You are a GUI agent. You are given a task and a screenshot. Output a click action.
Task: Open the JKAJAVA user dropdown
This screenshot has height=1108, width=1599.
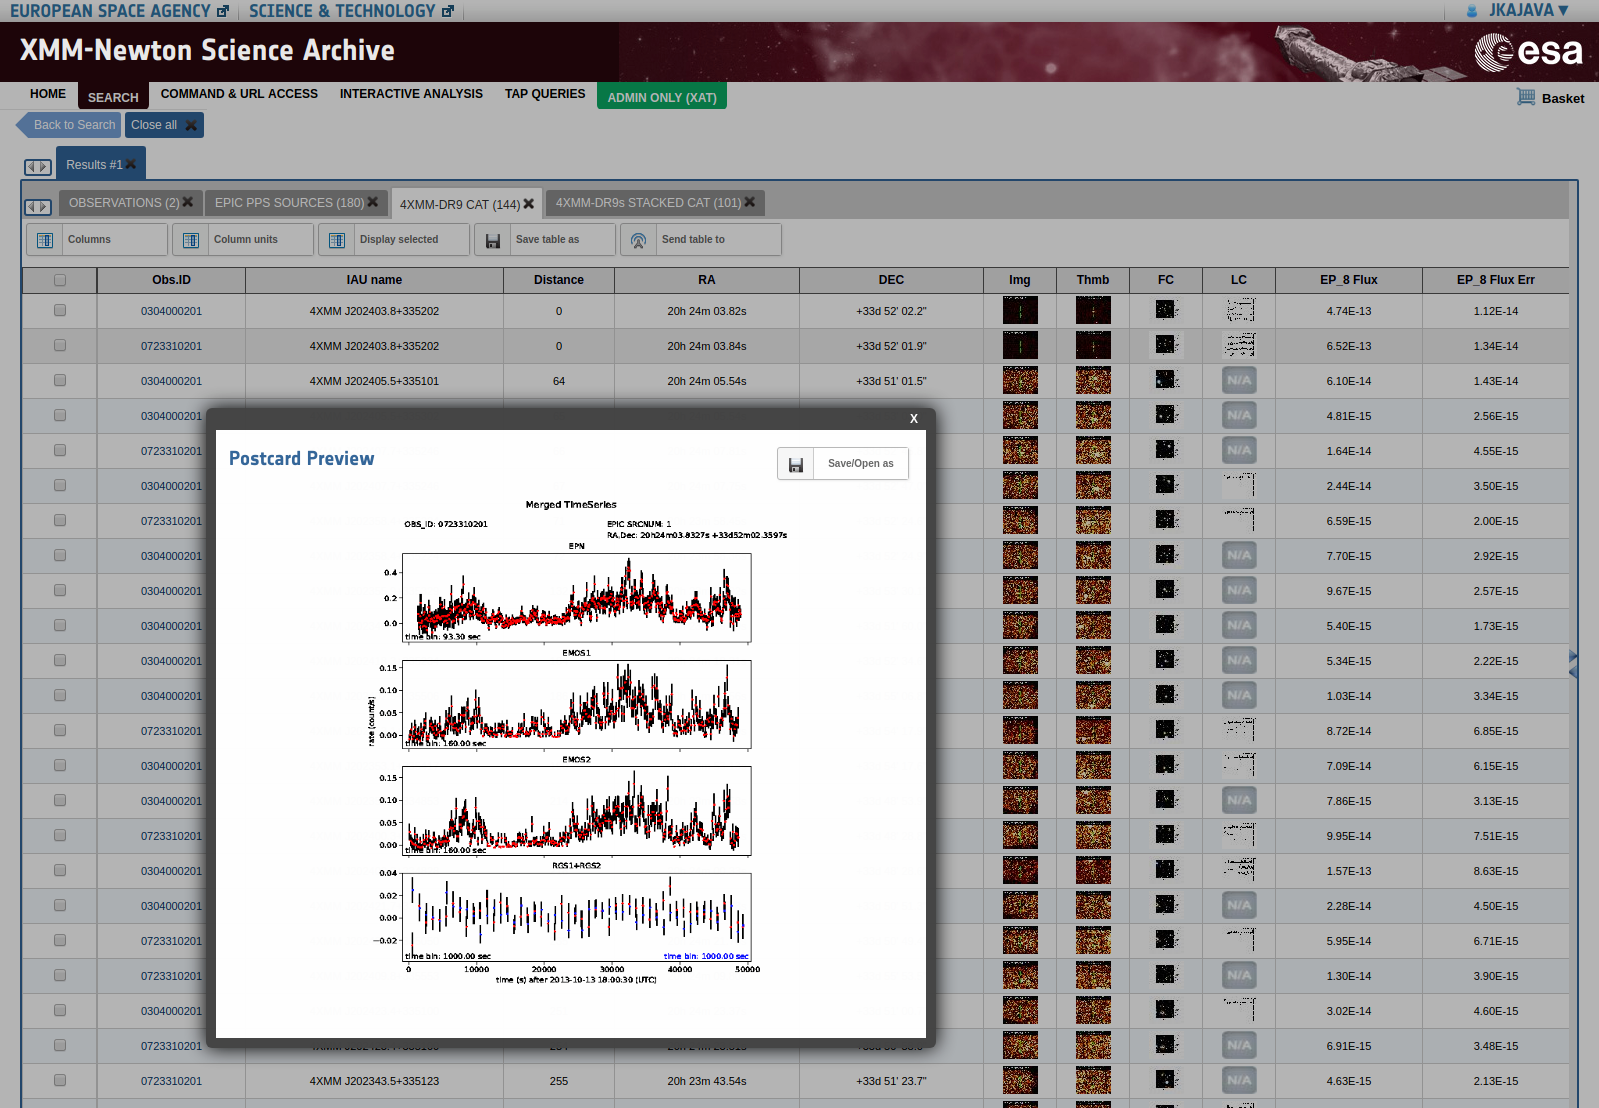[1528, 11]
